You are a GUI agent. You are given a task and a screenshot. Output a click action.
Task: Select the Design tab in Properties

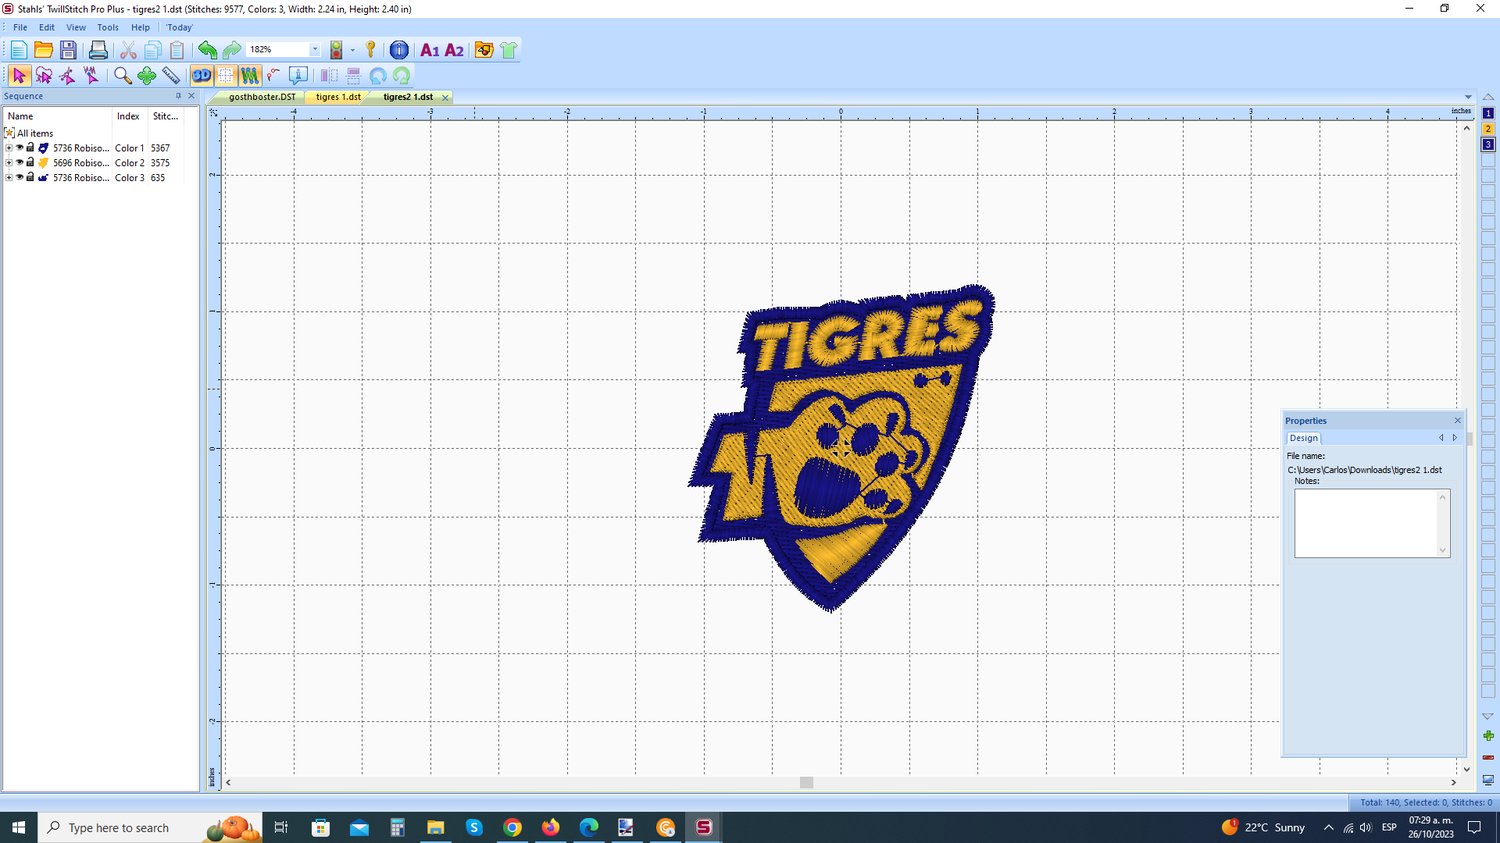click(x=1303, y=438)
